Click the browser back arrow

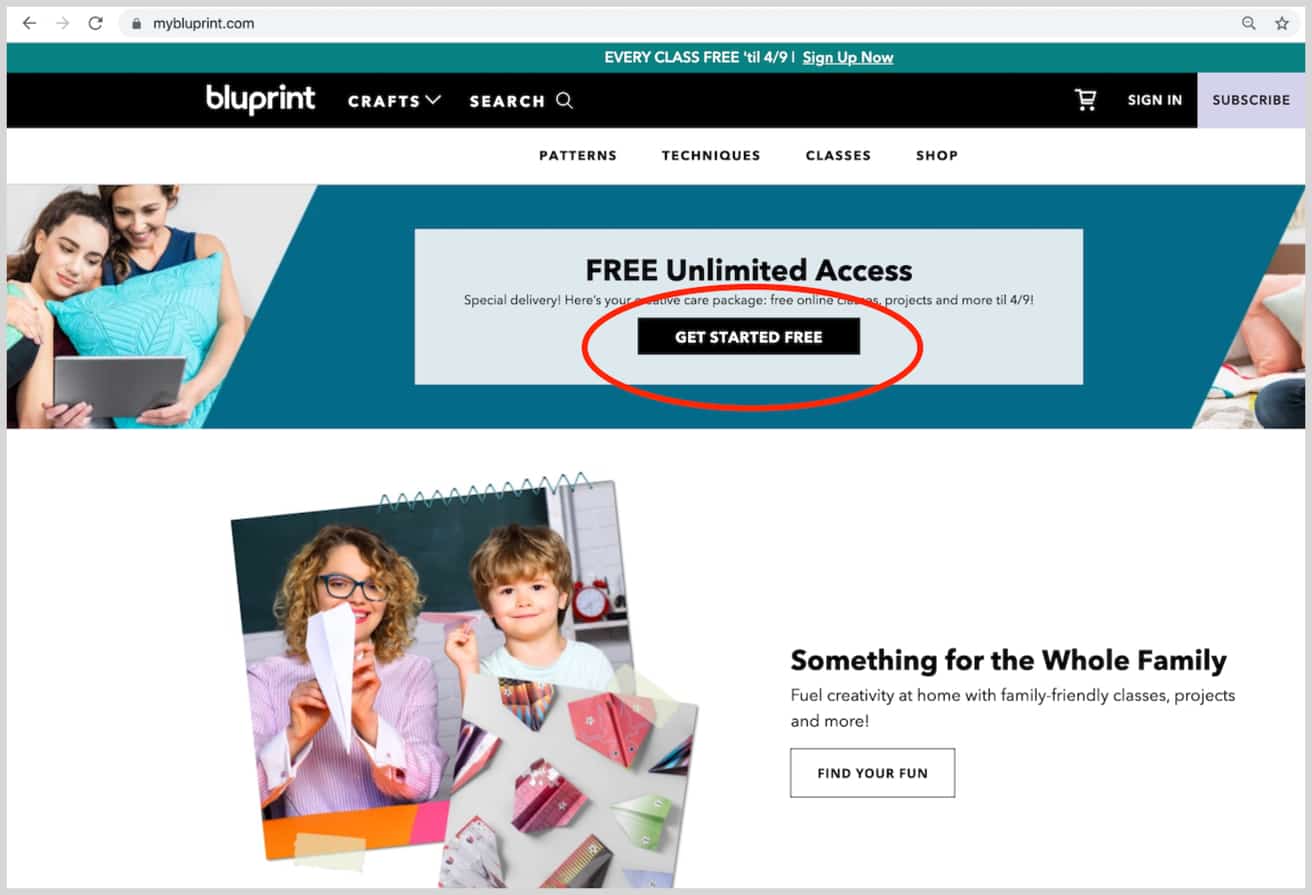pyautogui.click(x=29, y=23)
